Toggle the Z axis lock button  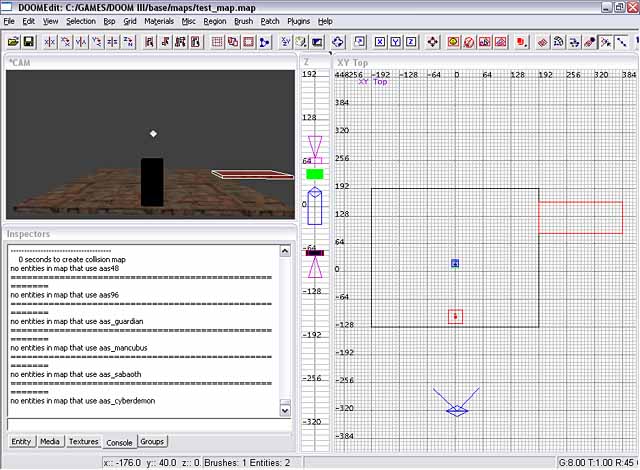[411, 42]
